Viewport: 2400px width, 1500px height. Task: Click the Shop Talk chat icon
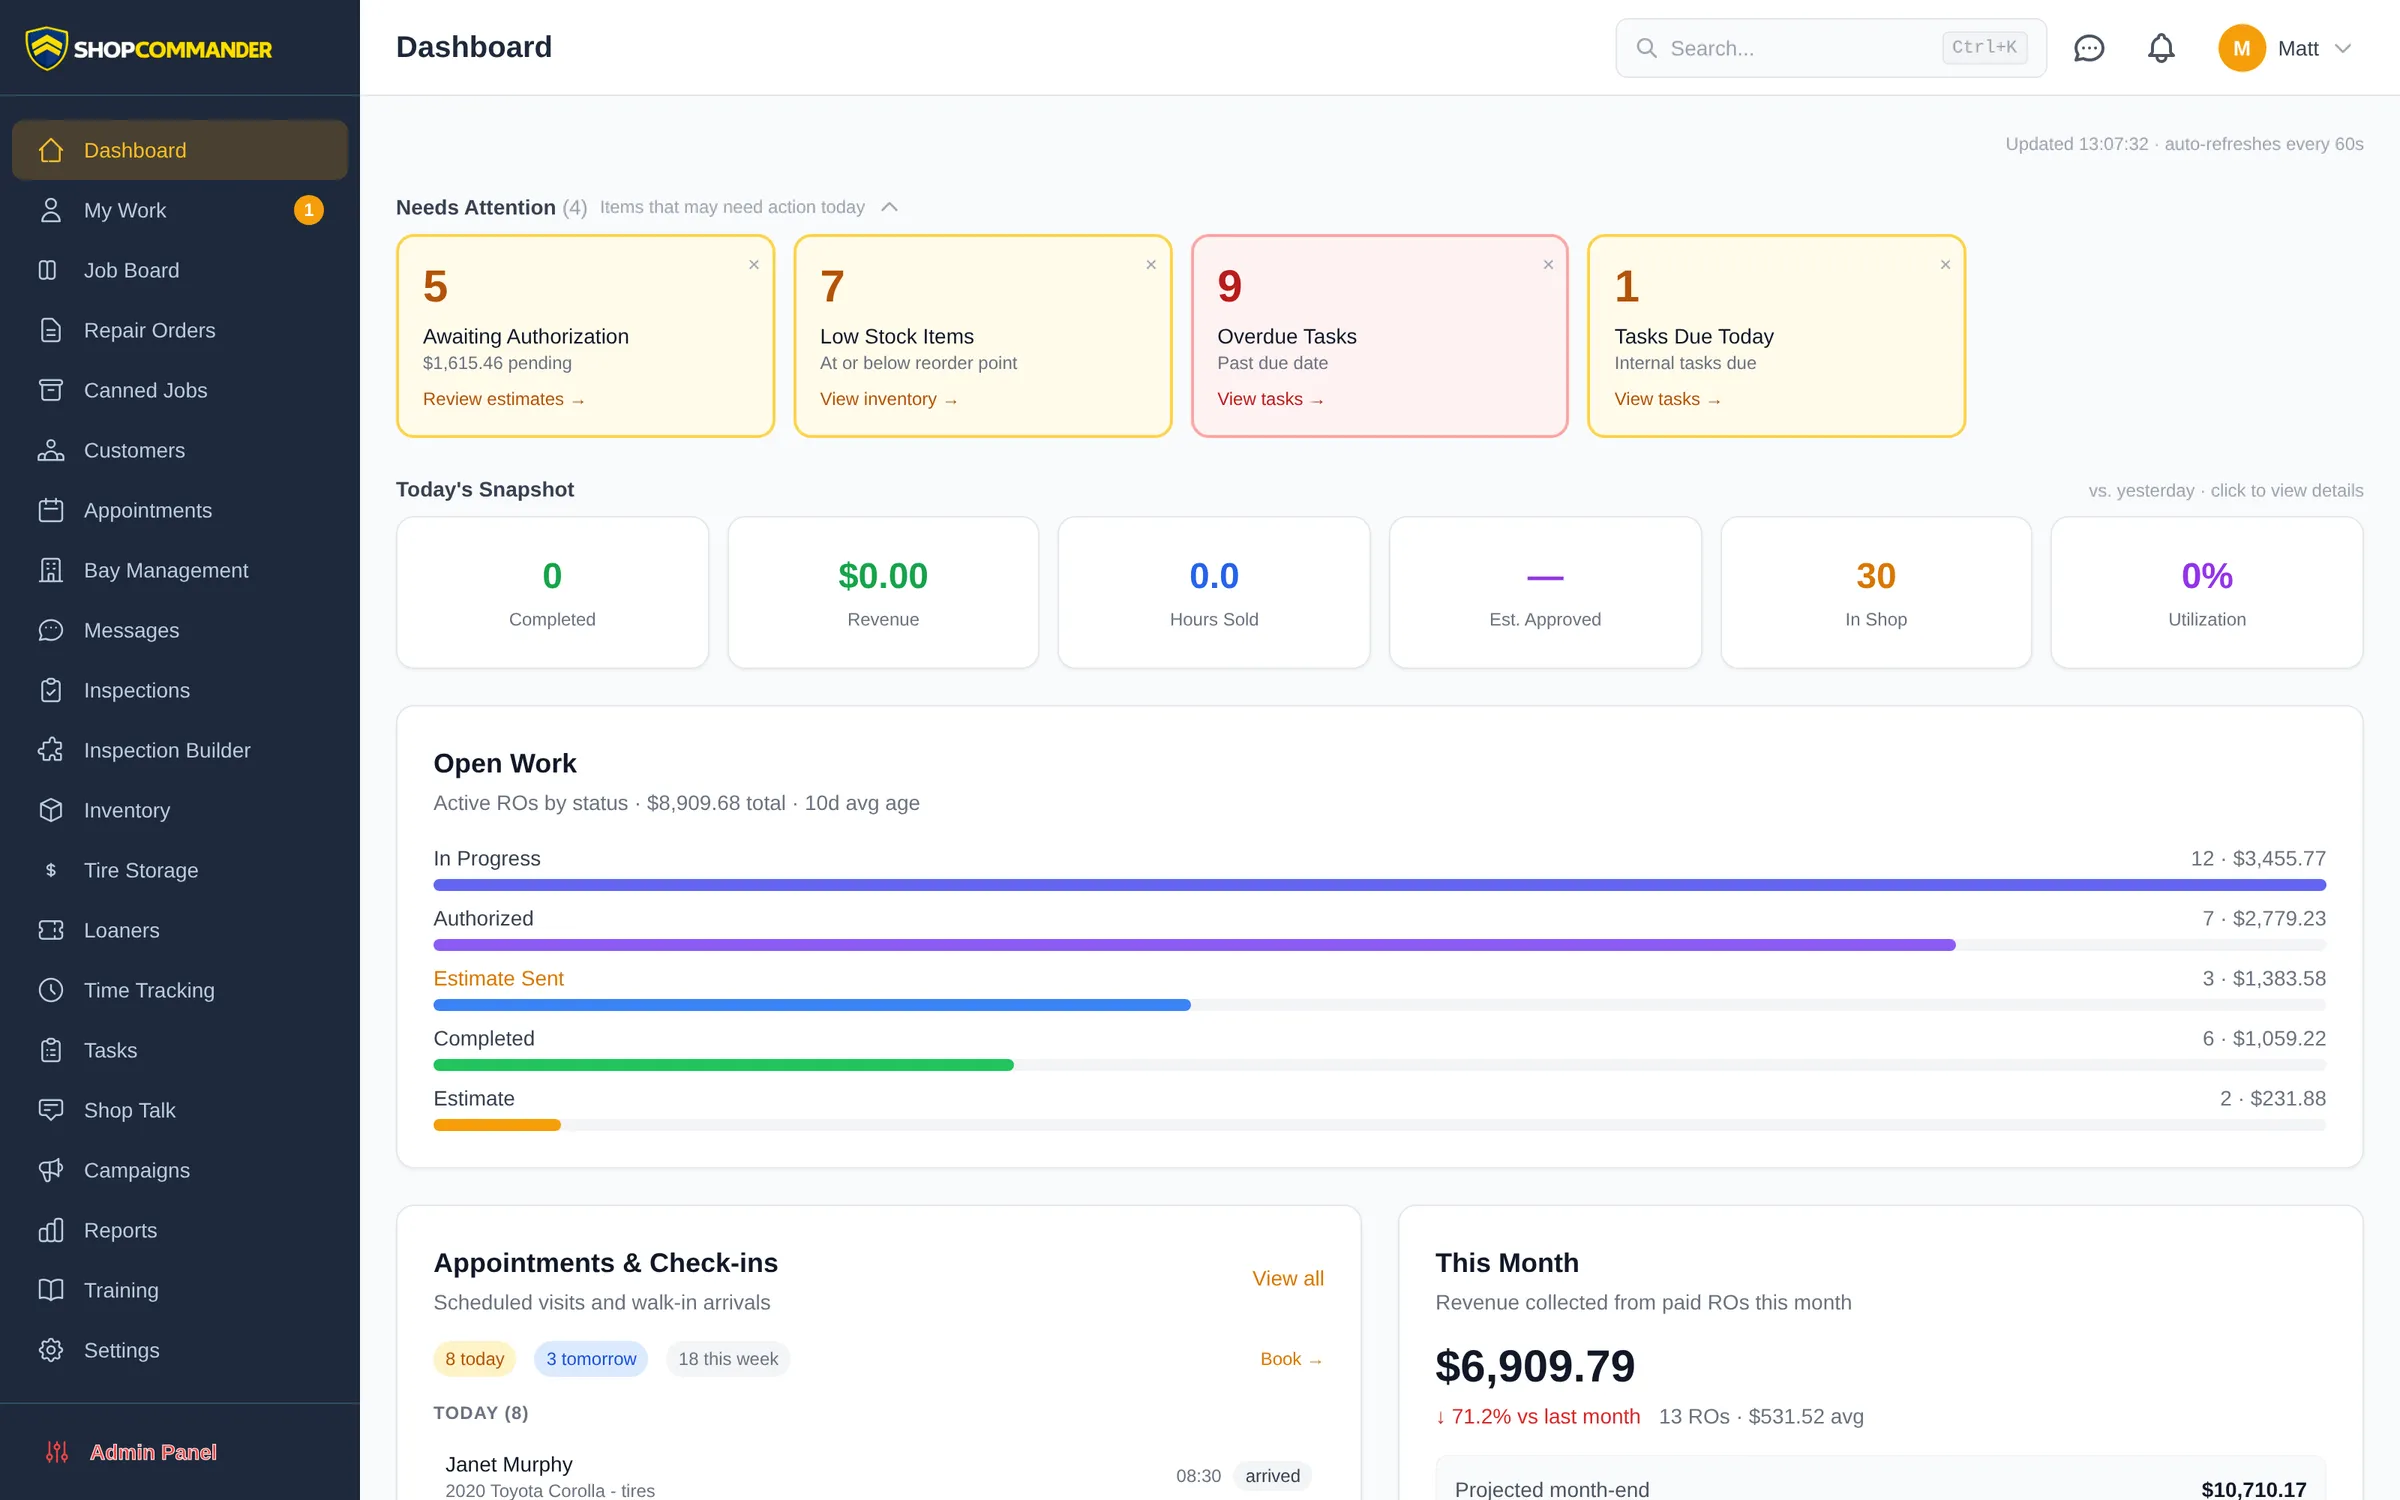tap(51, 1110)
